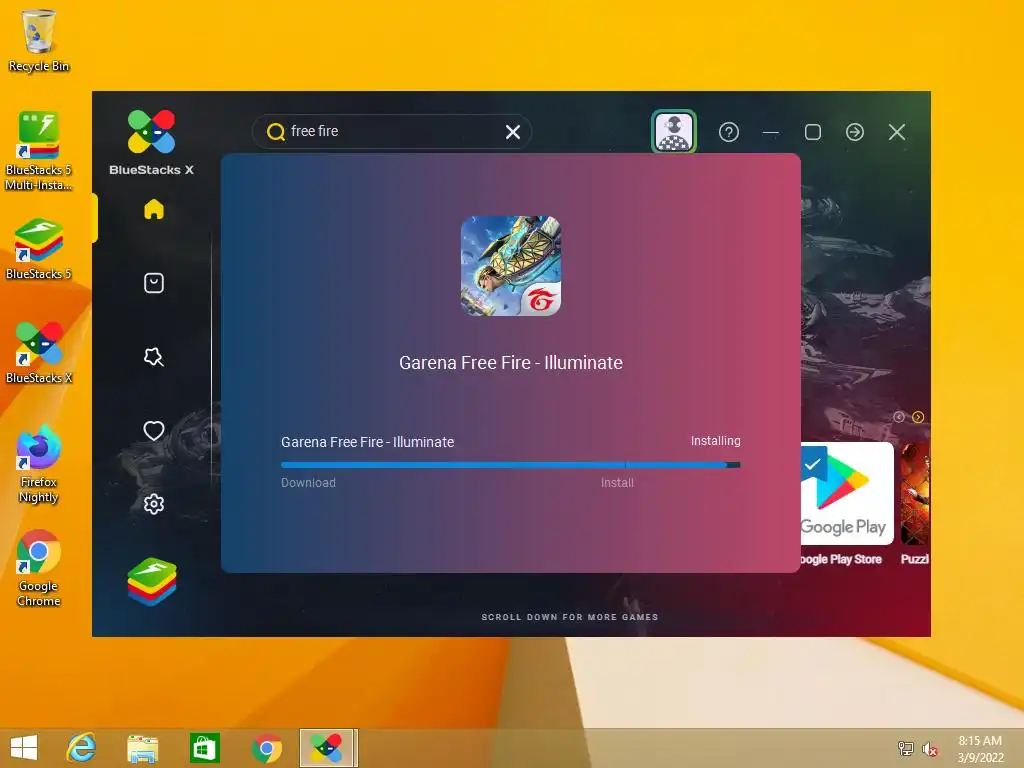Image resolution: width=1024 pixels, height=768 pixels.
Task: Select the BlueStacks 5 desktop shortcut
Action: point(39,249)
